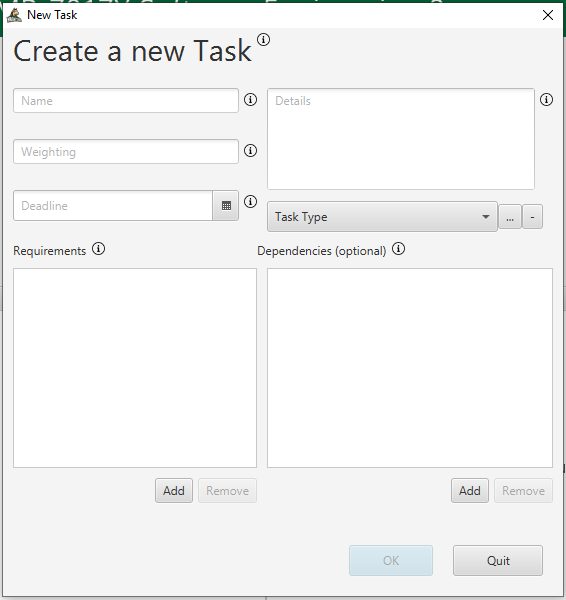Click Remove under the Requirements list
The width and height of the screenshot is (566, 600).
click(227, 491)
